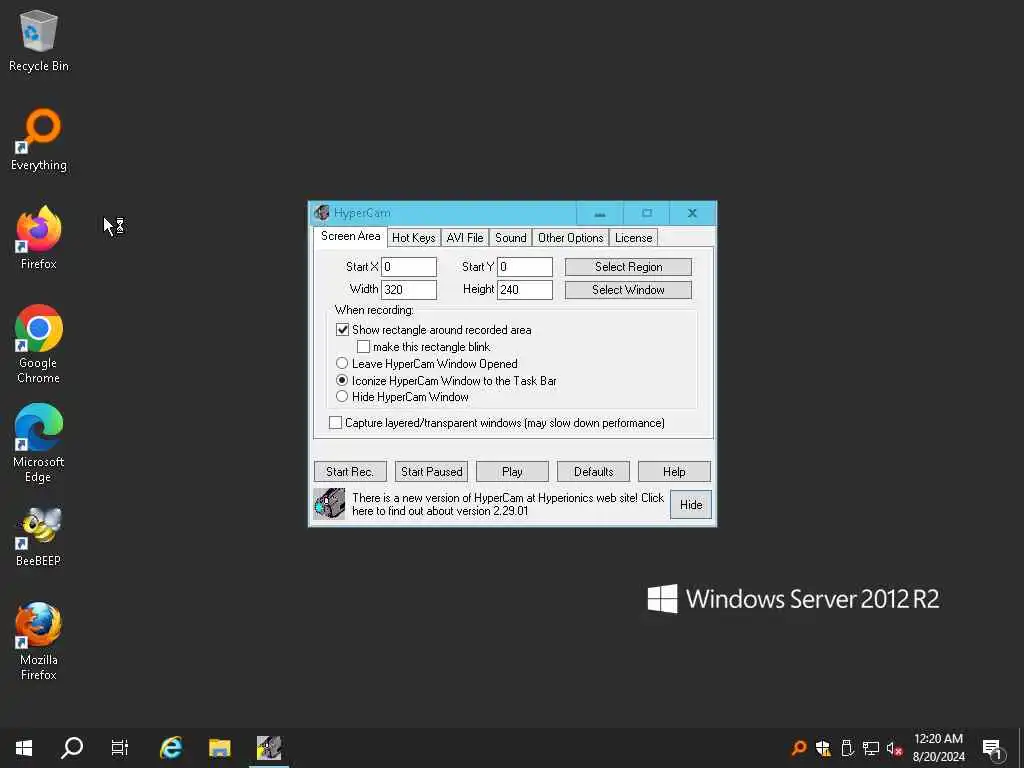Open the Everything search desktop icon
Image resolution: width=1024 pixels, height=768 pixels.
click(39, 140)
